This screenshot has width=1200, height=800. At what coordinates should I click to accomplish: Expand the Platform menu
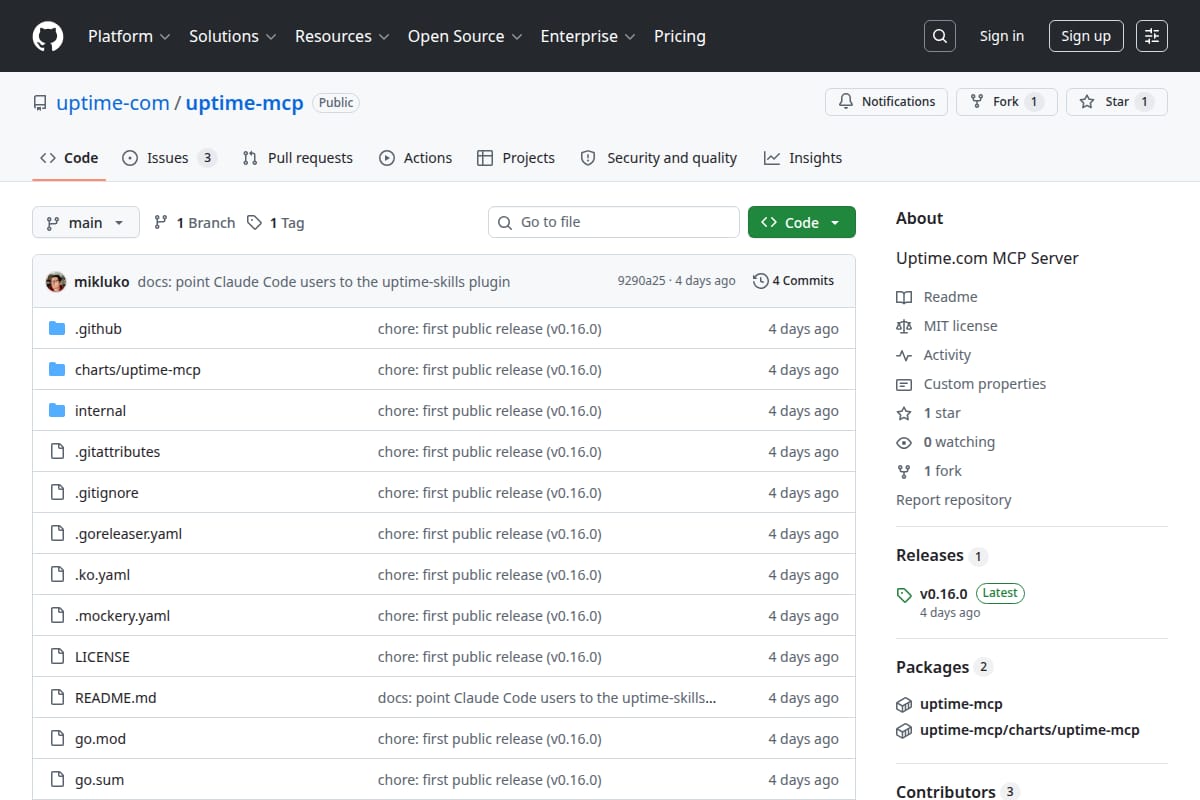(129, 36)
